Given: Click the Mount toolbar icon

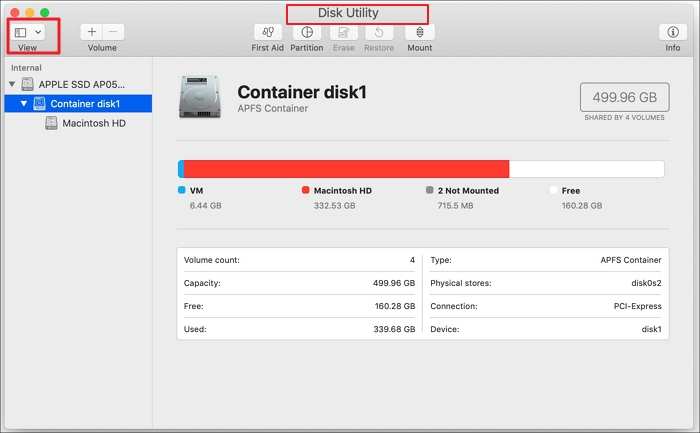Looking at the screenshot, I should click(420, 32).
